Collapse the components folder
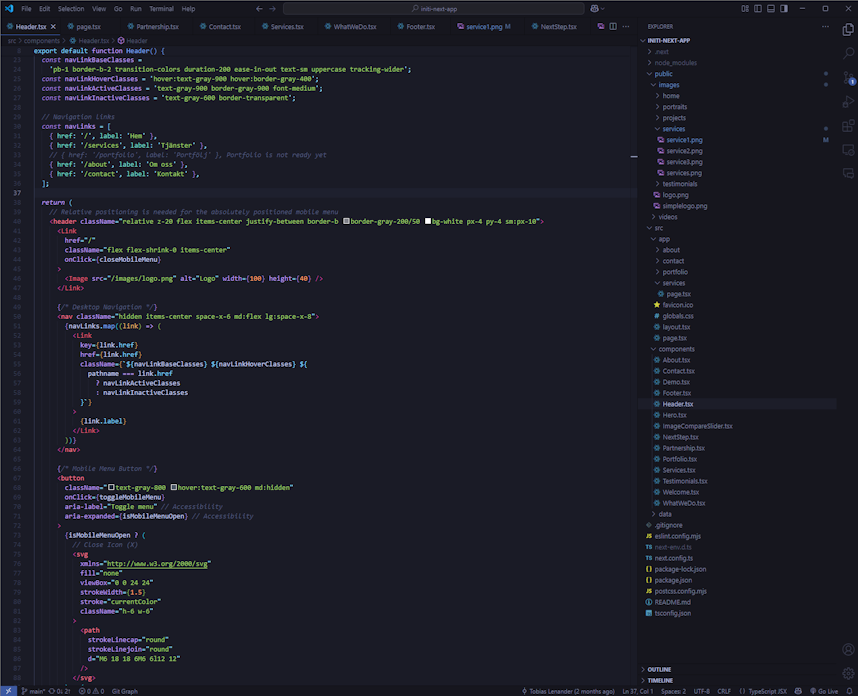 pos(738,349)
